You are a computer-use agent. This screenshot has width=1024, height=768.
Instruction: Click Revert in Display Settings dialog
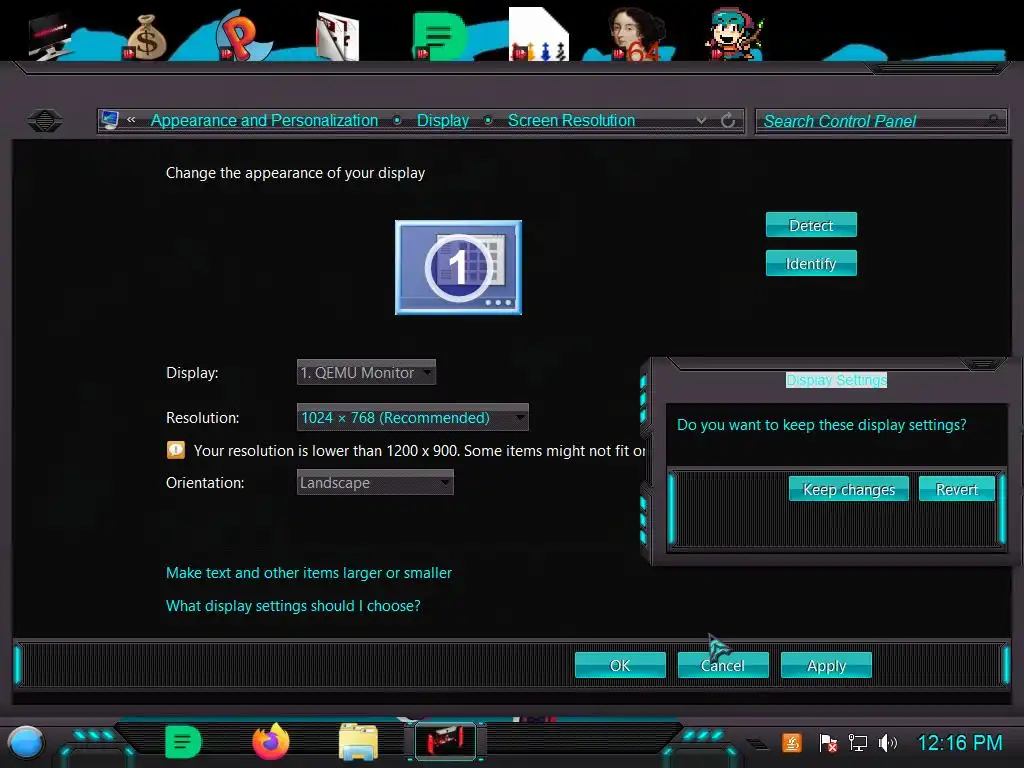click(x=957, y=488)
